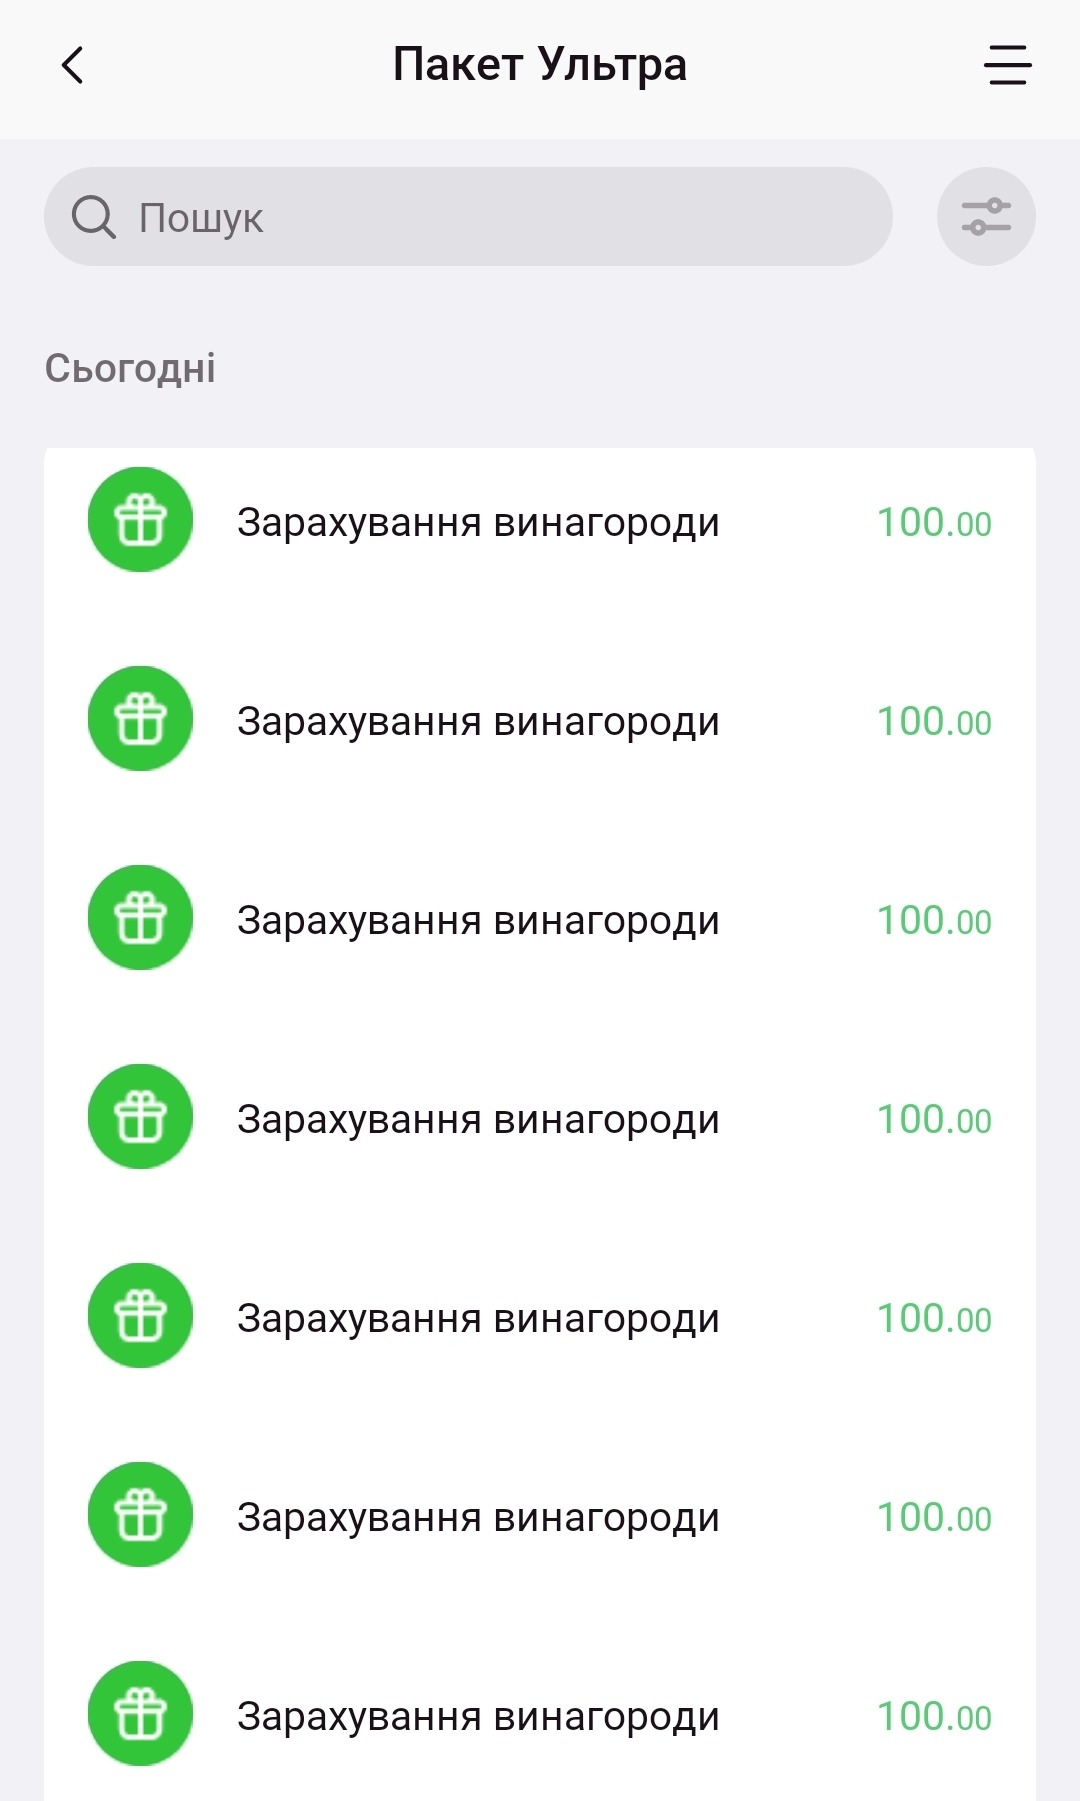
Task: Tap the gift icon of fourth transaction
Action: click(x=140, y=1117)
